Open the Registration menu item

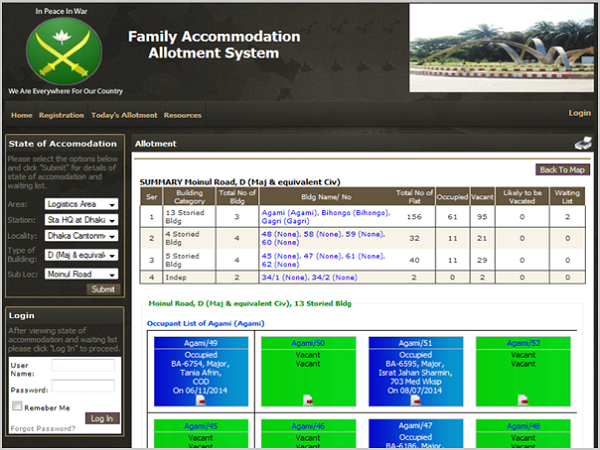(x=61, y=115)
